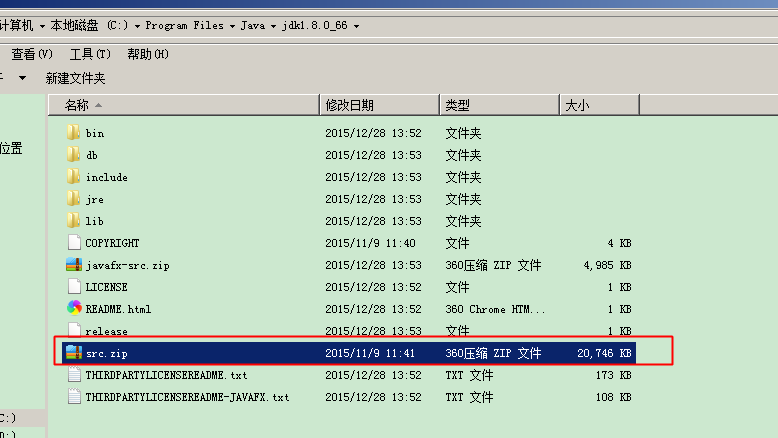
Task: Sort by the 类型 column header
Action: pos(500,105)
